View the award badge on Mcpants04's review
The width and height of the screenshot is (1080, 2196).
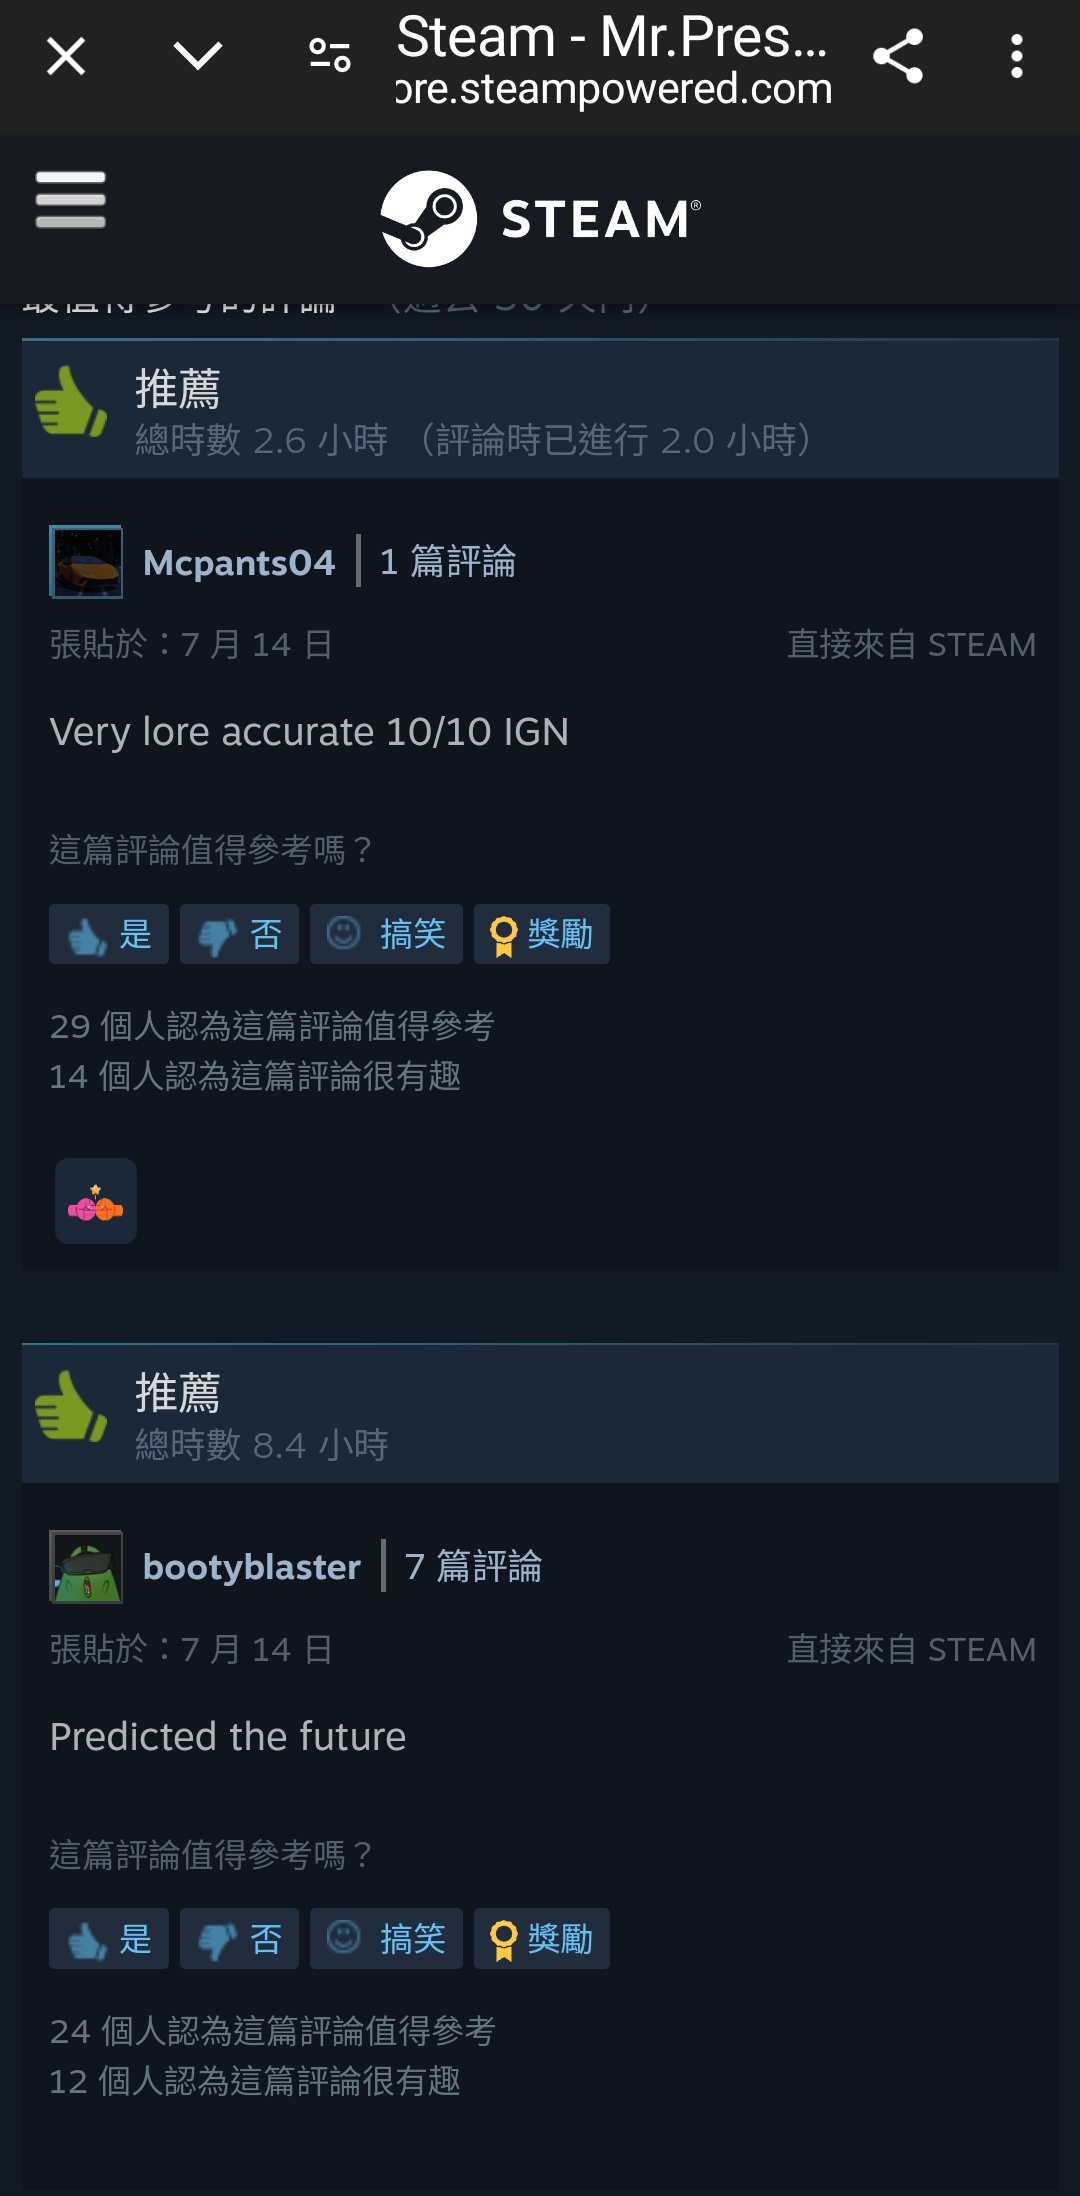[x=96, y=1201]
